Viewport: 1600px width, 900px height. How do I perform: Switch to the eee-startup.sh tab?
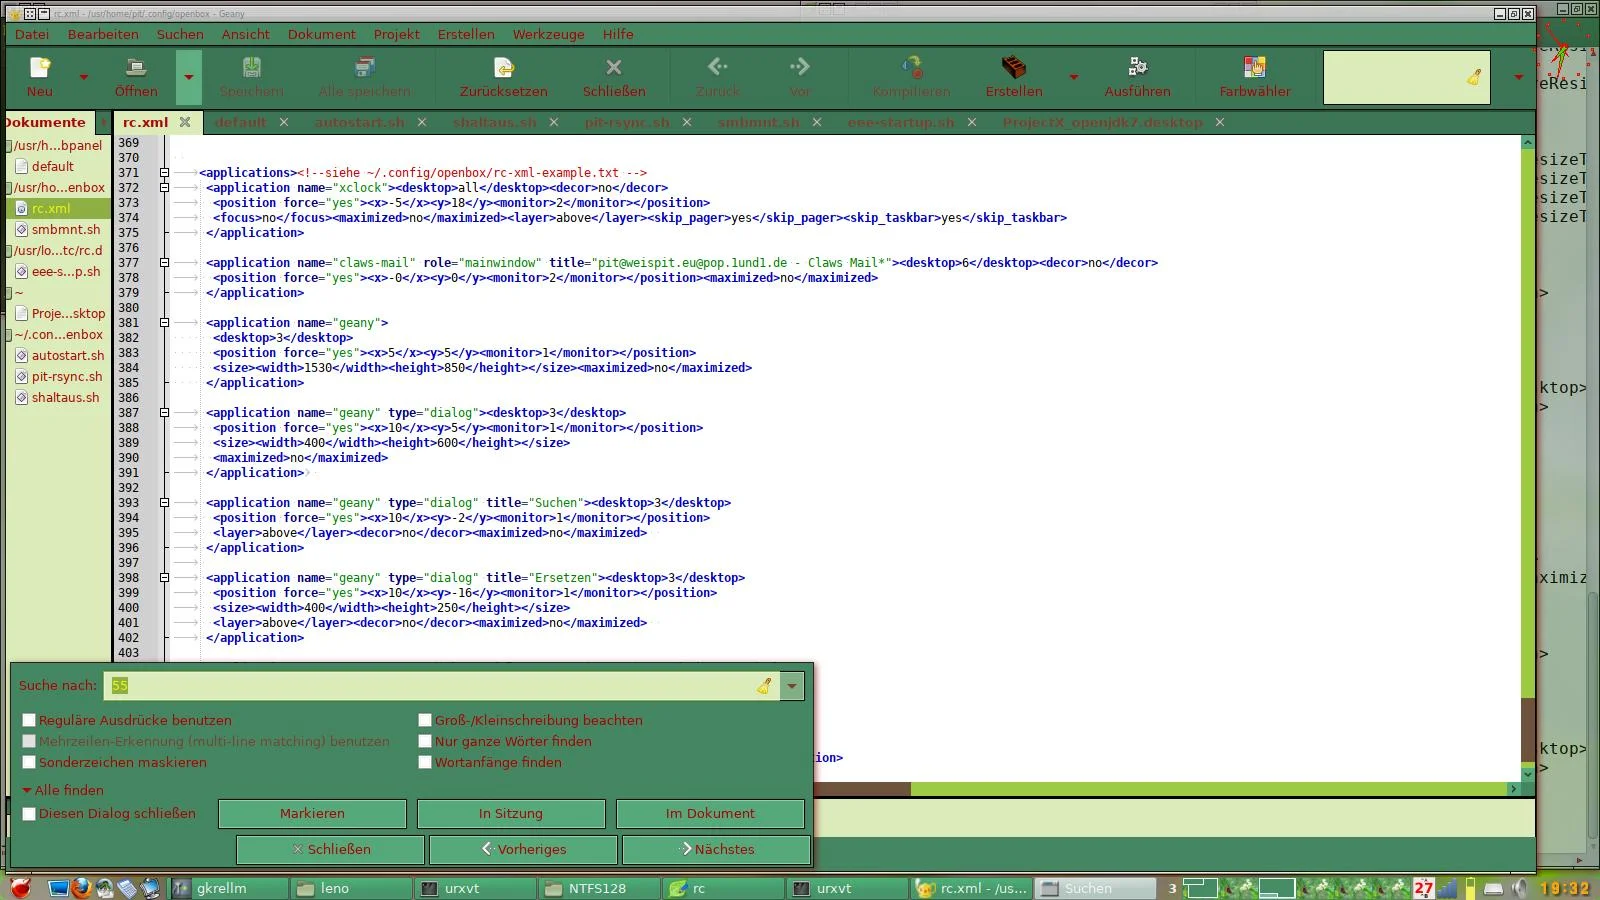pyautogui.click(x=901, y=122)
